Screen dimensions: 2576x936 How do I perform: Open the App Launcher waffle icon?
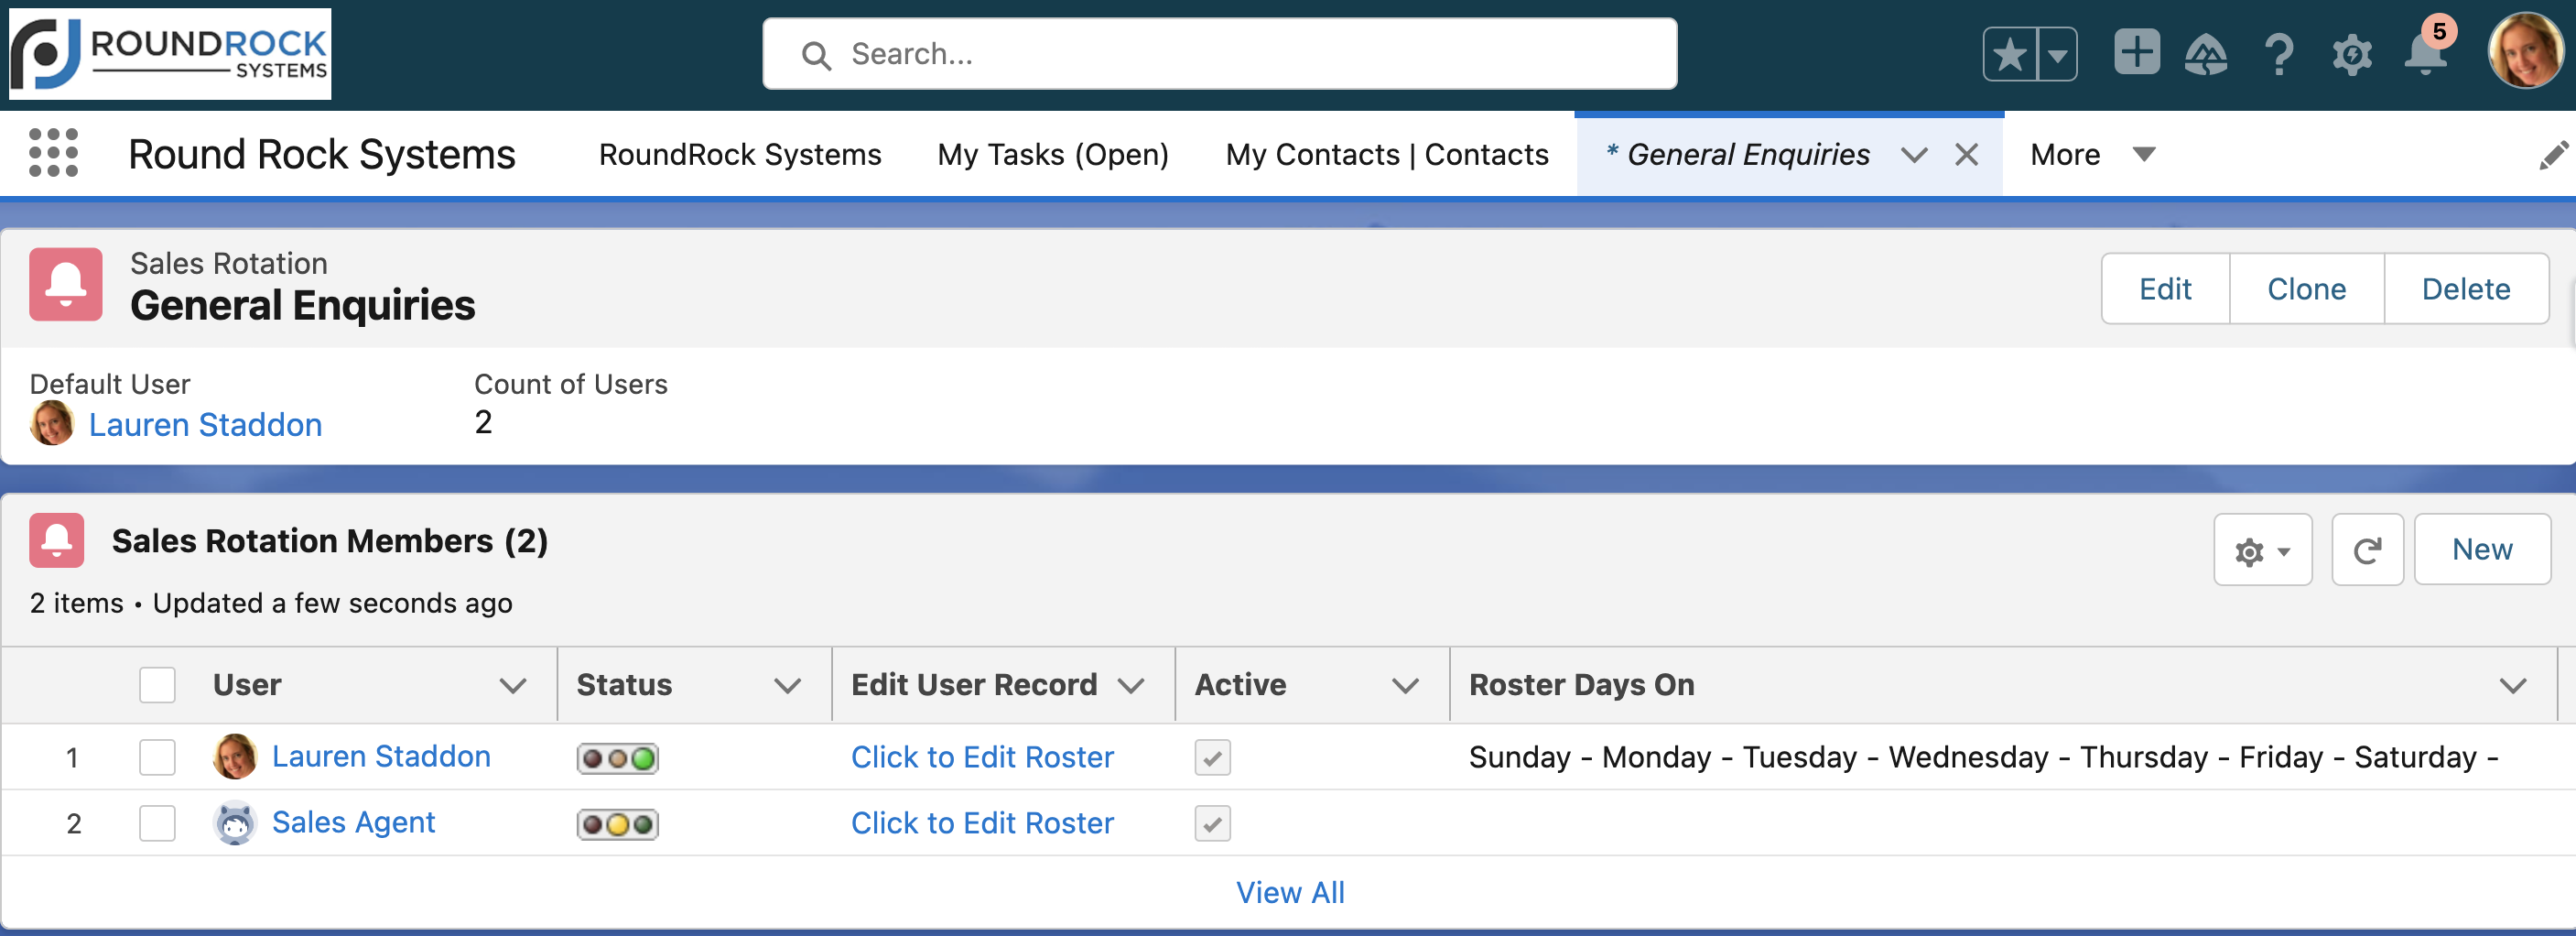click(54, 153)
